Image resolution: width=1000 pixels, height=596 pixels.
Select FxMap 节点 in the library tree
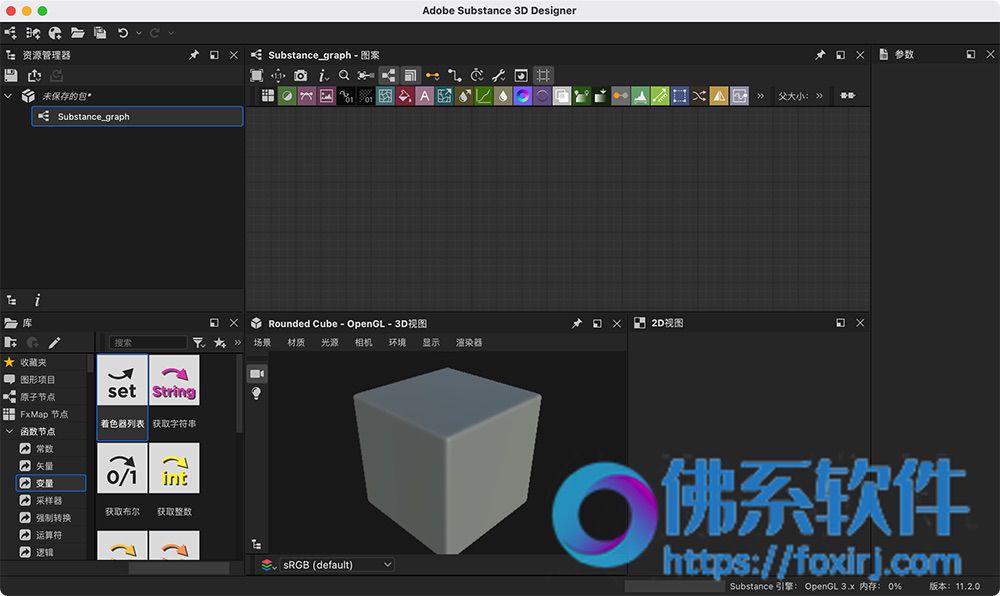[44, 414]
